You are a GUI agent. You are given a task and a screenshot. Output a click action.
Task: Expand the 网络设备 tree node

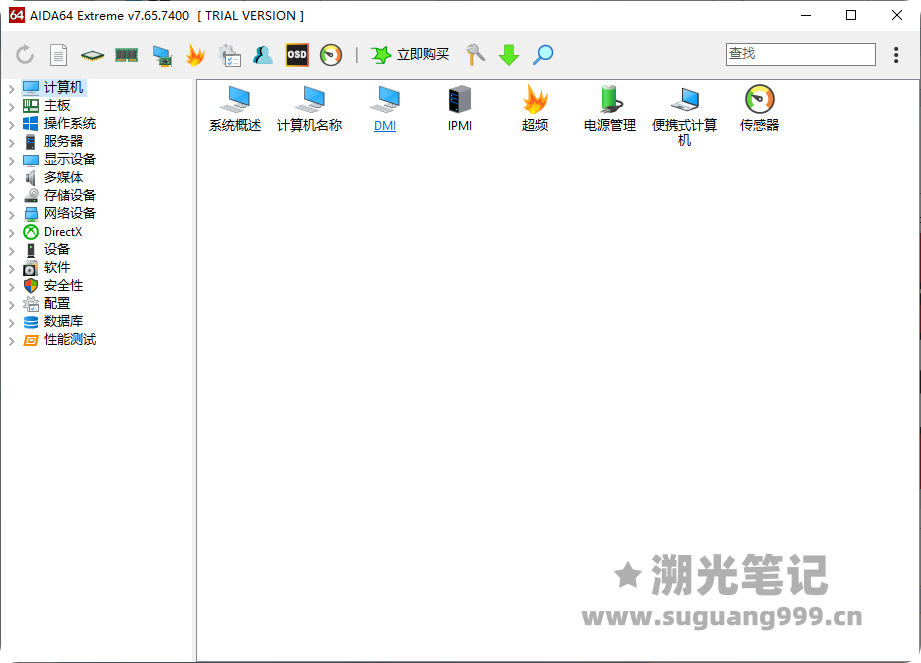11,215
